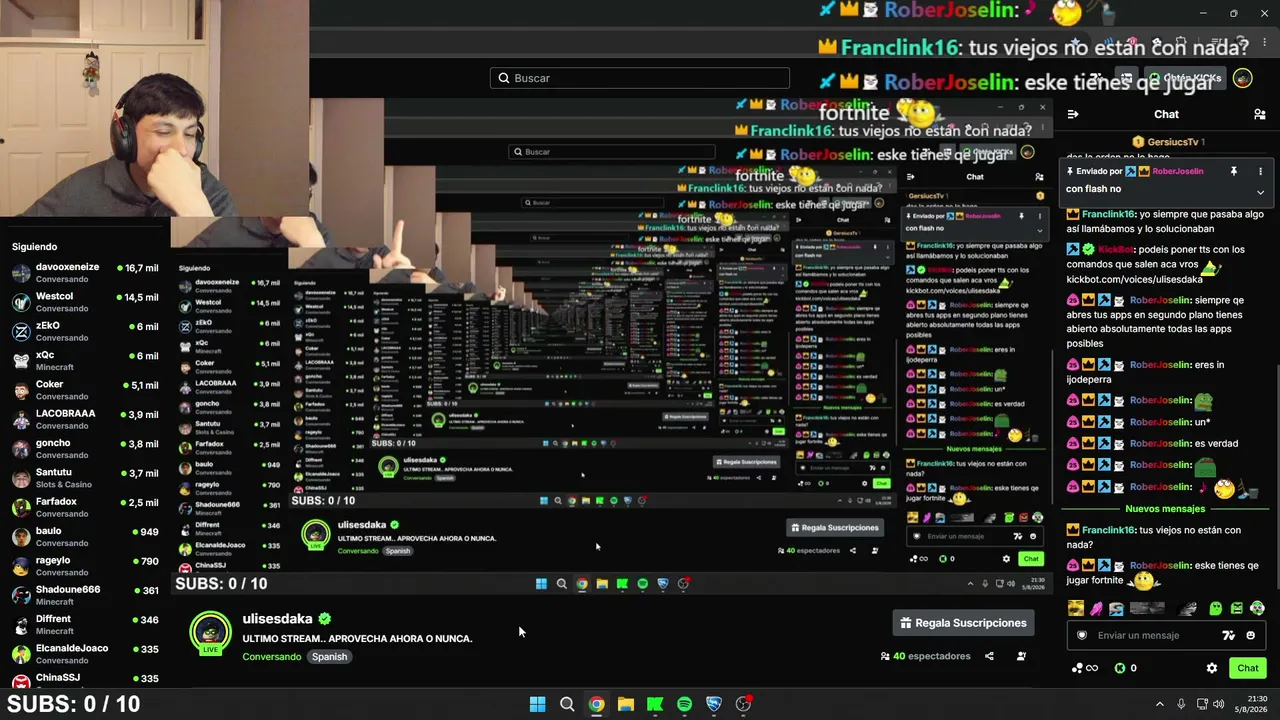Insert the gold face quick emote
Viewport: 1280px width, 720px height.
(1076, 608)
